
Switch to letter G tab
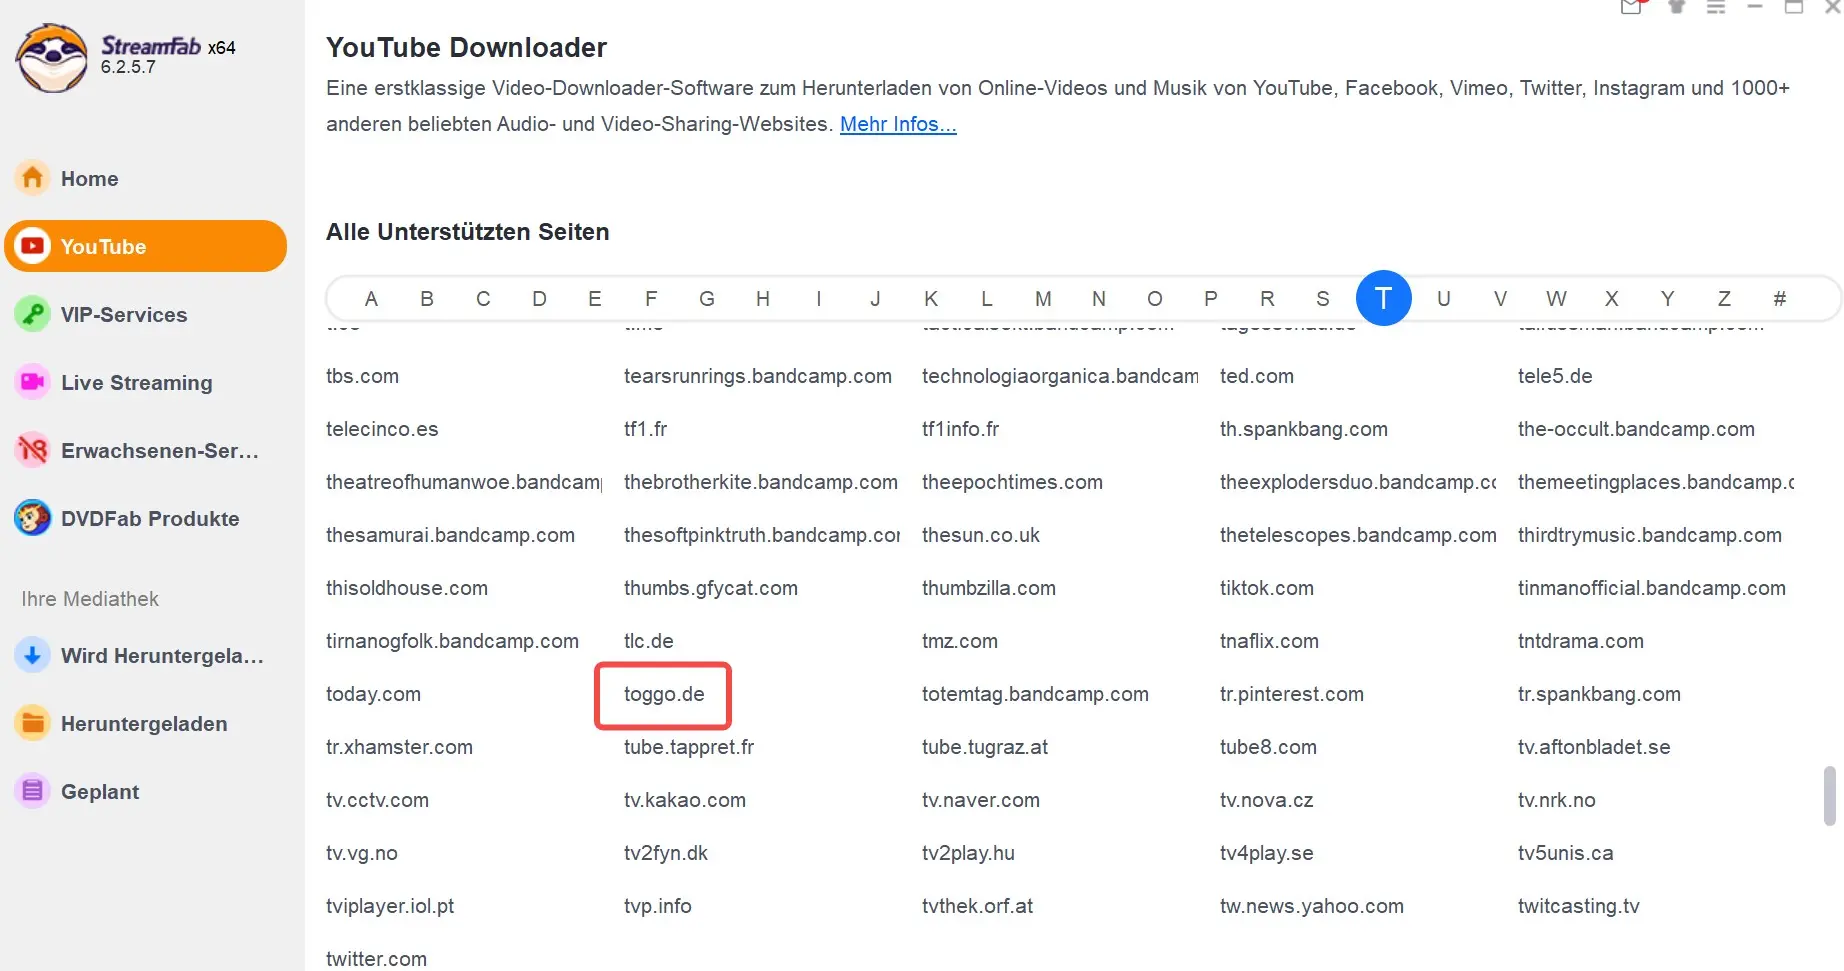click(x=707, y=298)
